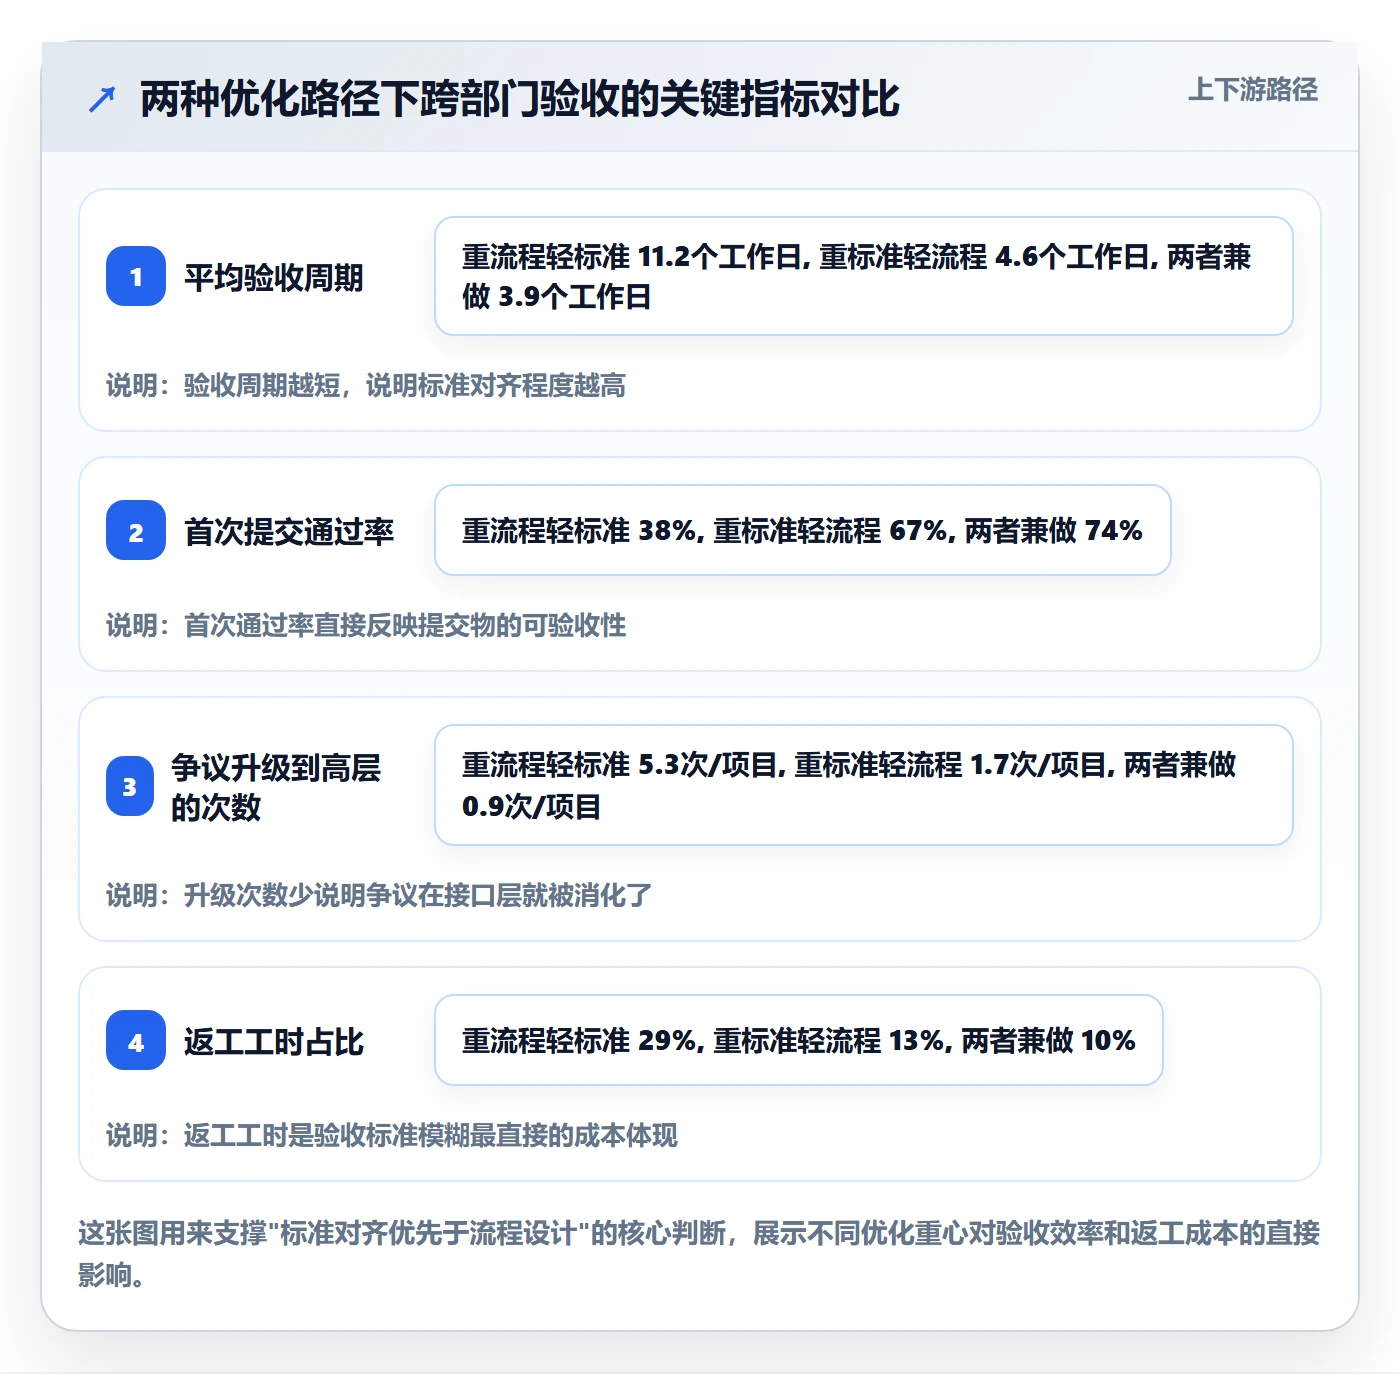
Task: Select the 平均验收周期 metric label
Action: (273, 277)
